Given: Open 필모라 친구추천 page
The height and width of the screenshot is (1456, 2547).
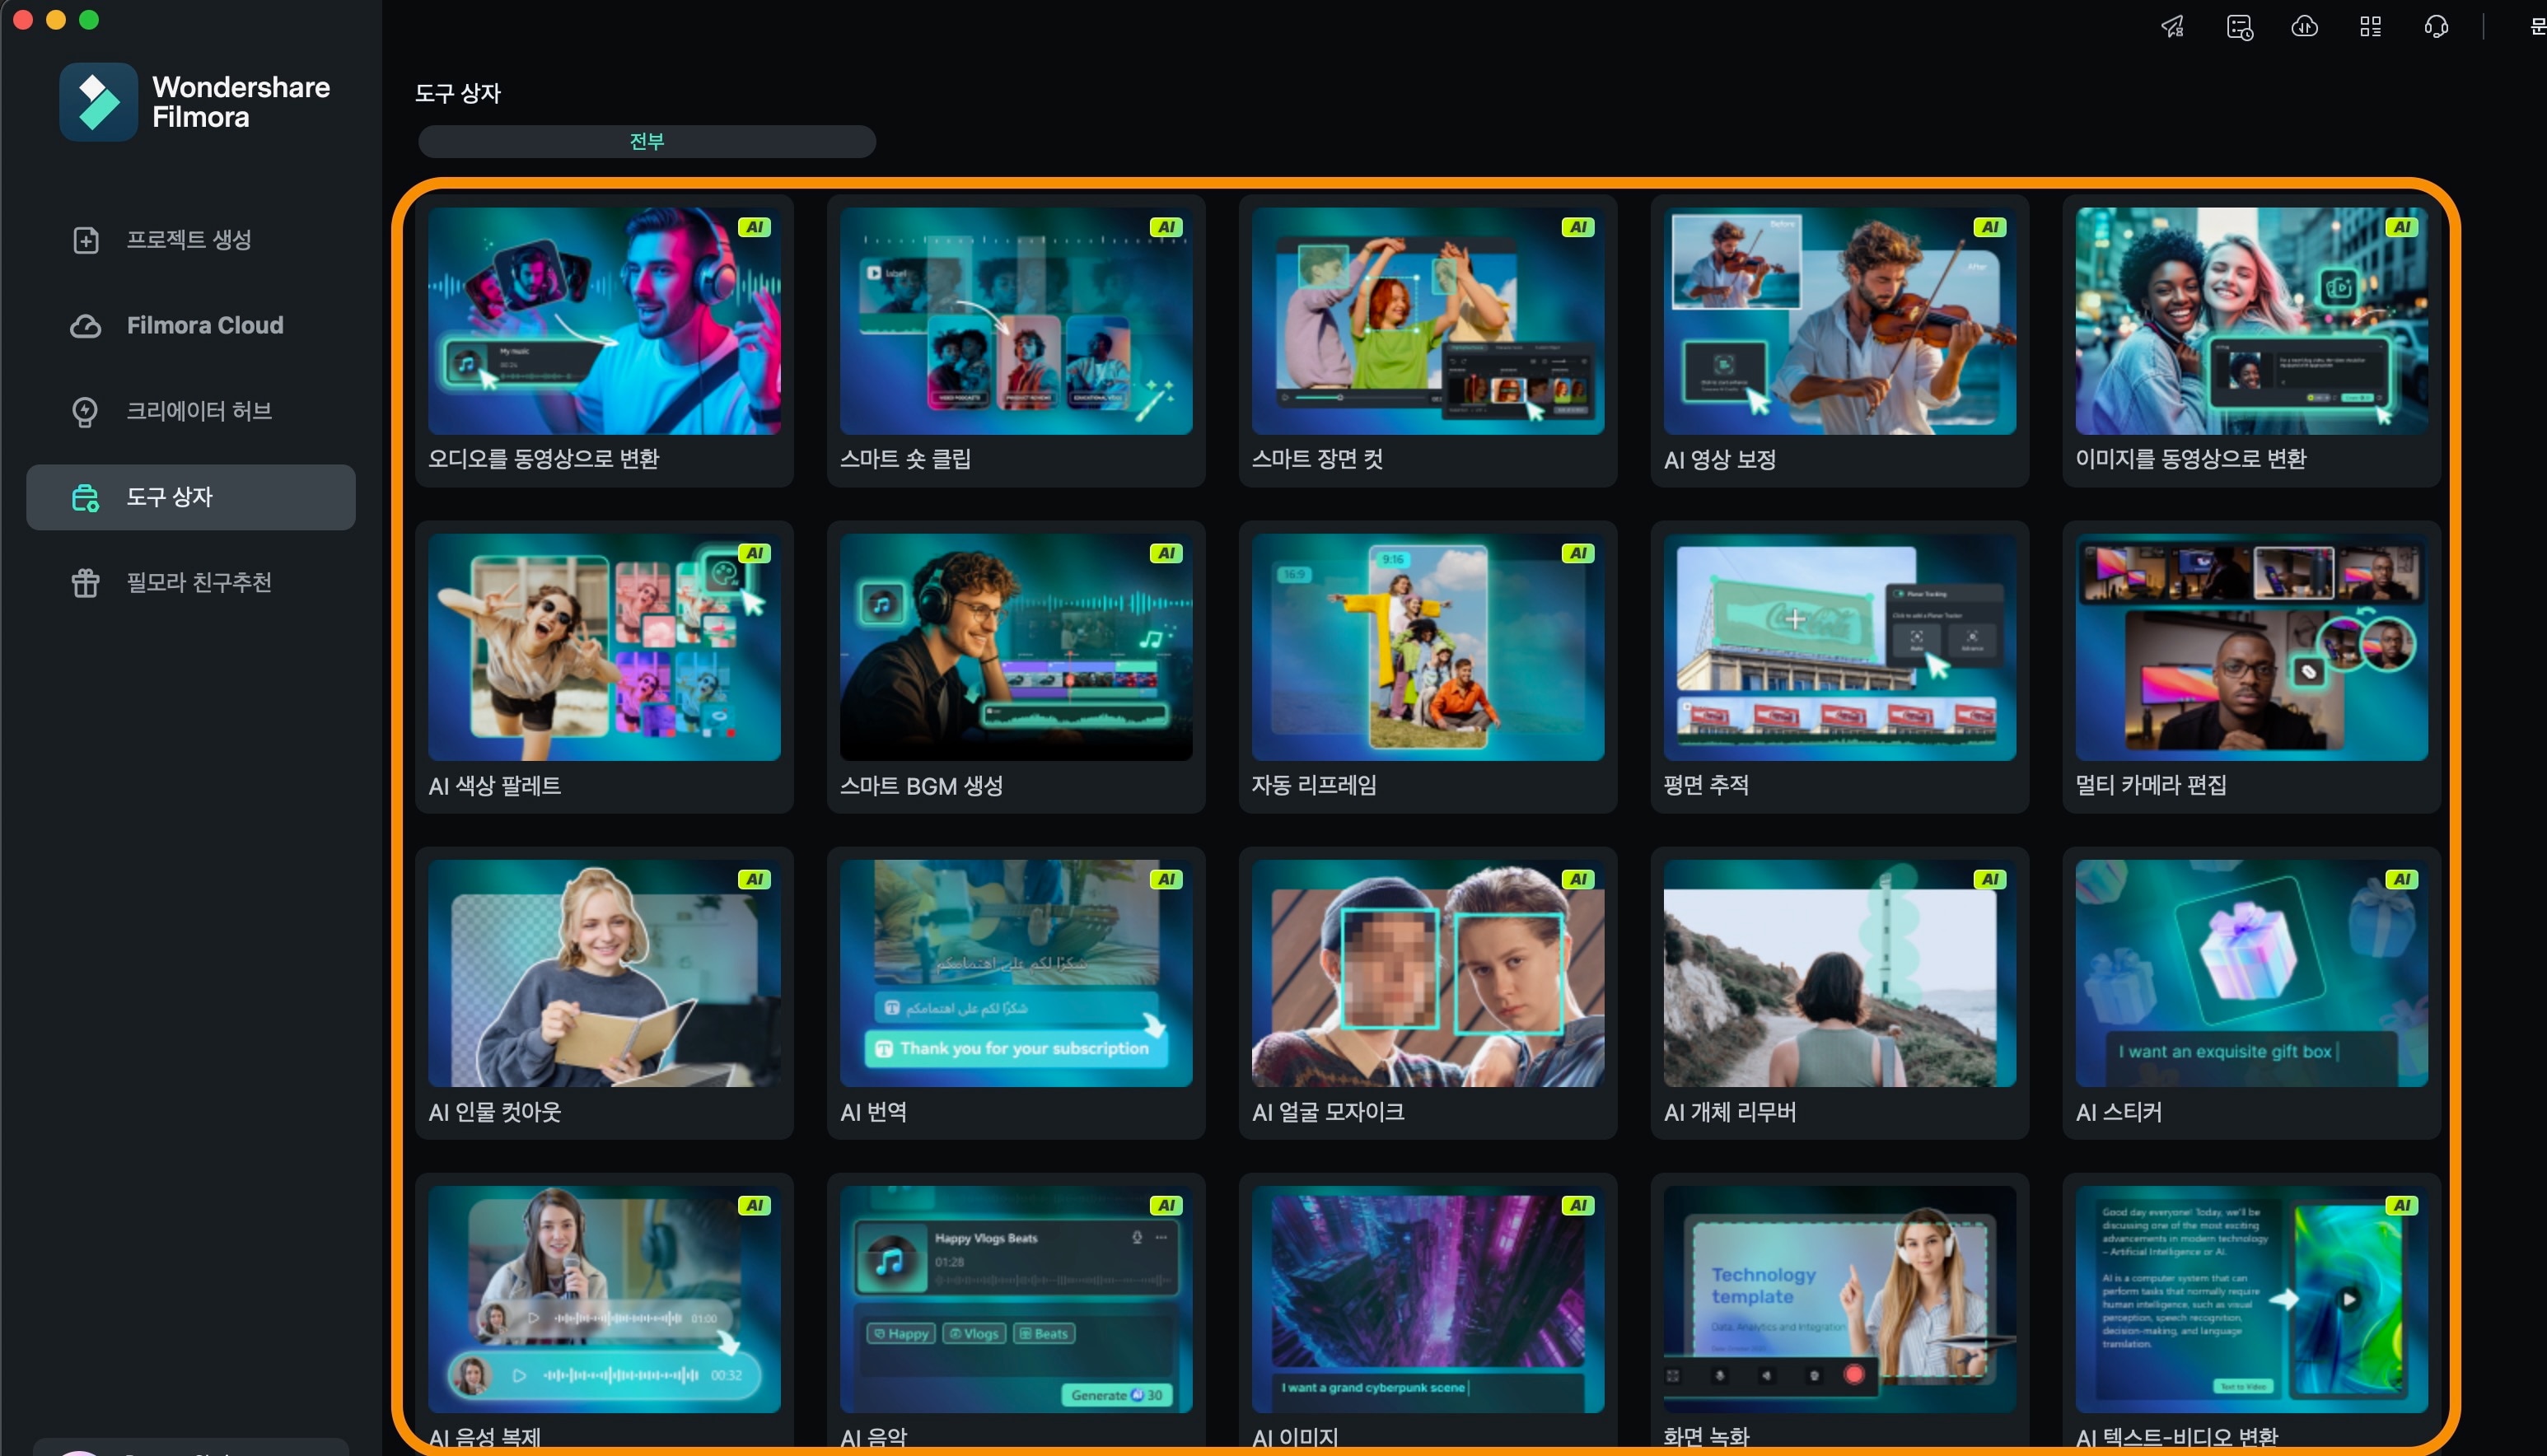Looking at the screenshot, I should pyautogui.click(x=191, y=583).
